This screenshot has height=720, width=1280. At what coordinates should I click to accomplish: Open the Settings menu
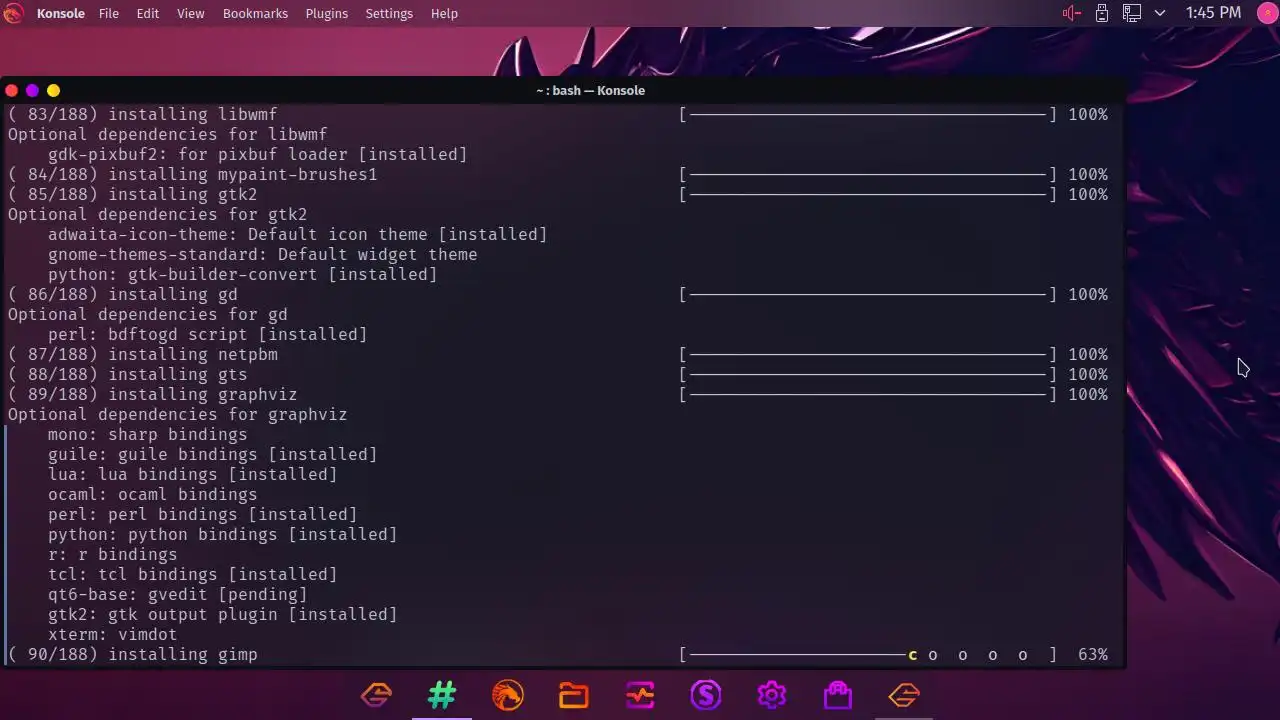[389, 13]
